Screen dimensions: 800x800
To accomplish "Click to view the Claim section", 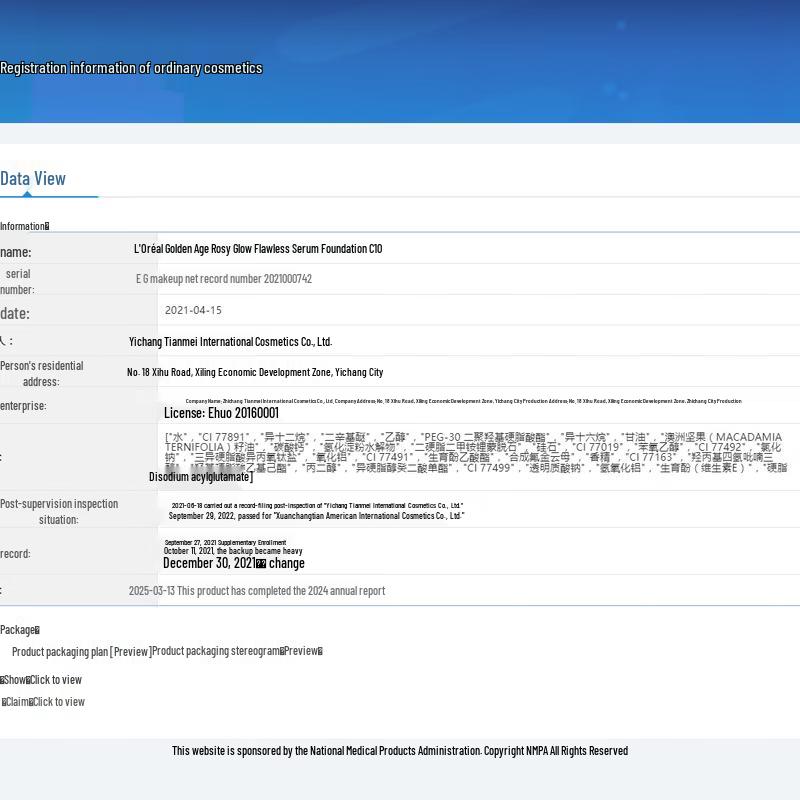I will (58, 702).
